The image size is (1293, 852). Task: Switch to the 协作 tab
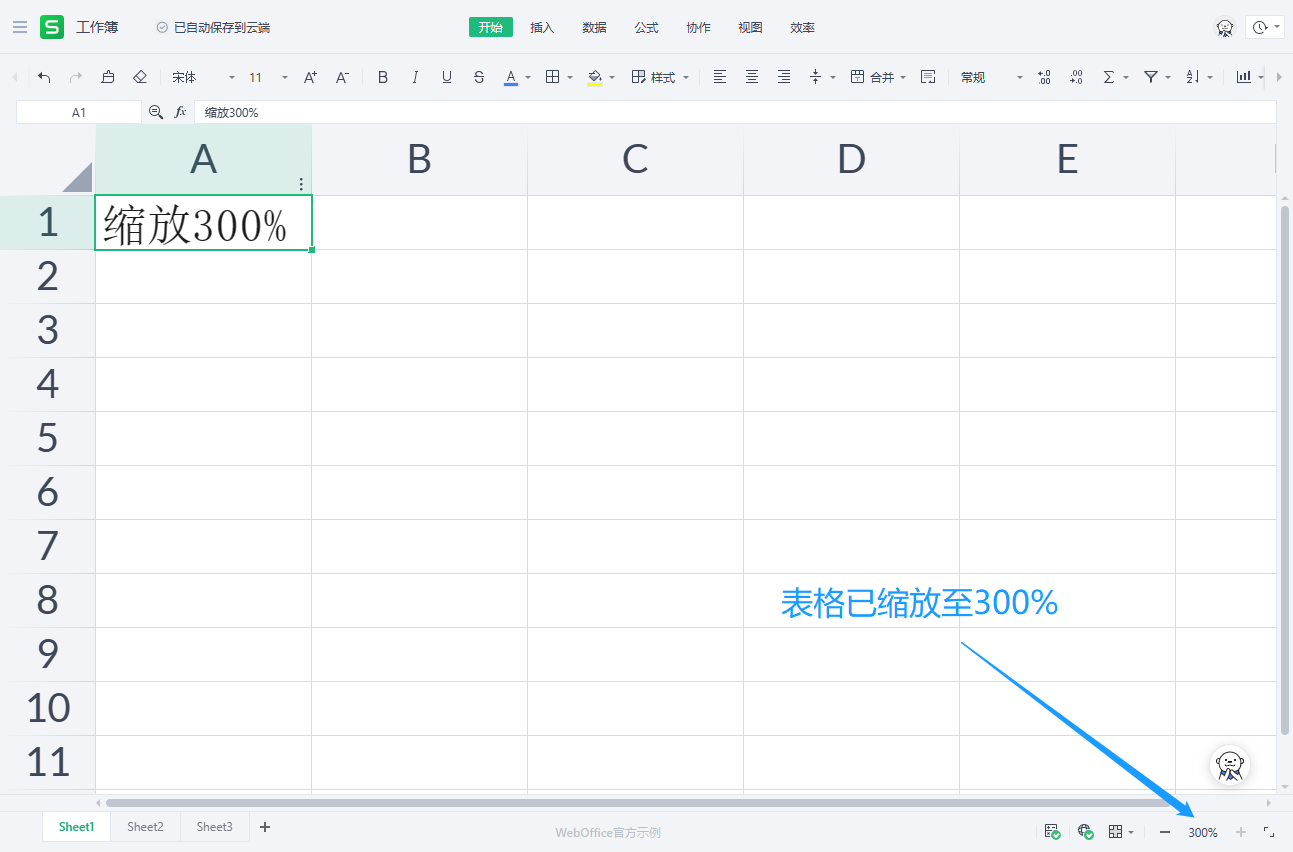point(698,27)
